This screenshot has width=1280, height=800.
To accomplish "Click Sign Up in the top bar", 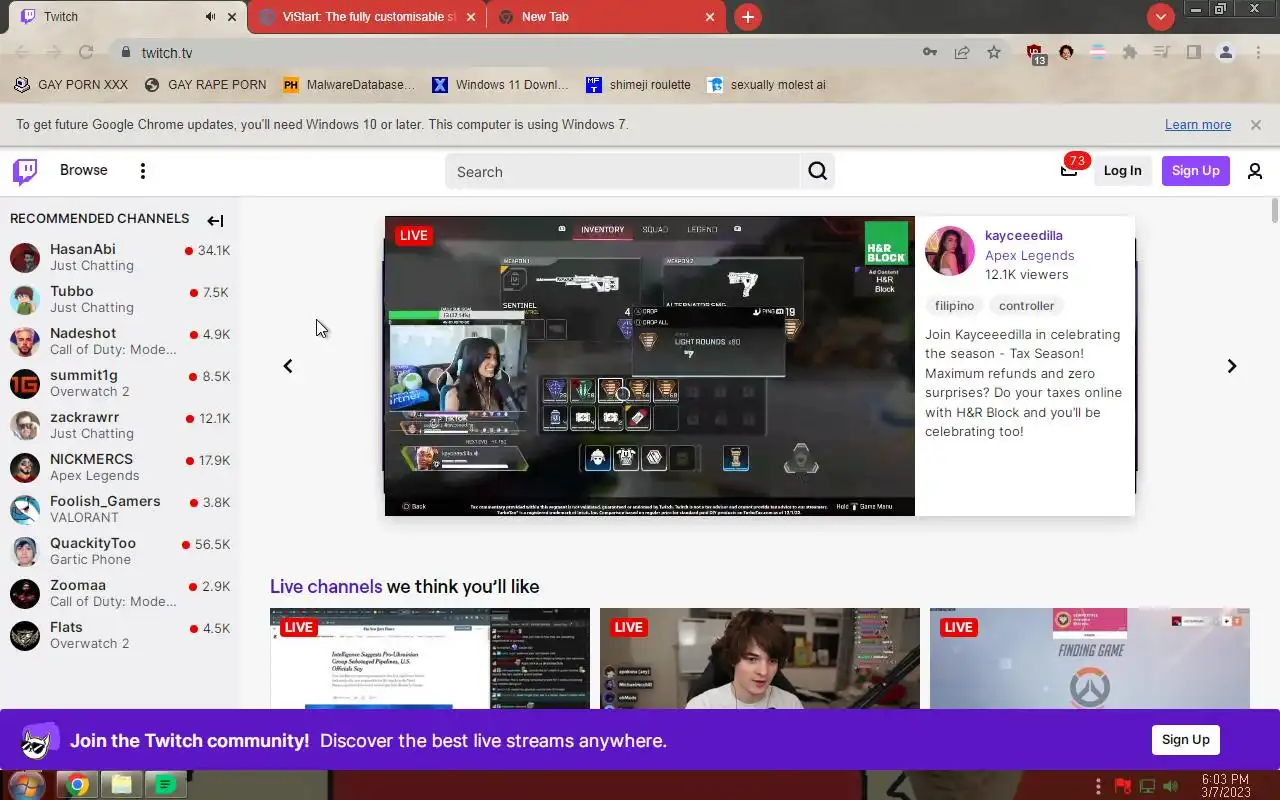I will (1196, 171).
